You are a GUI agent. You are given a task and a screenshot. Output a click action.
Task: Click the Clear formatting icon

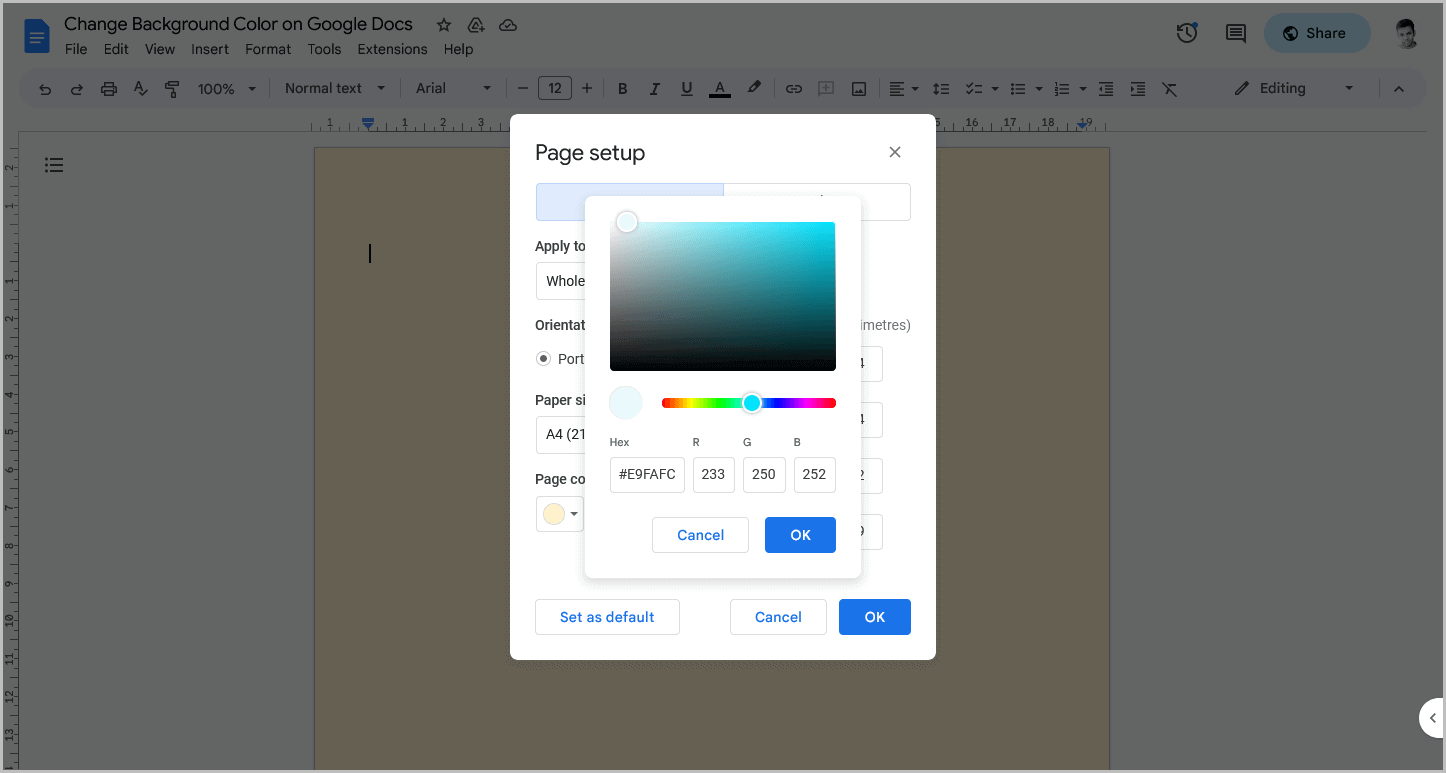1169,89
